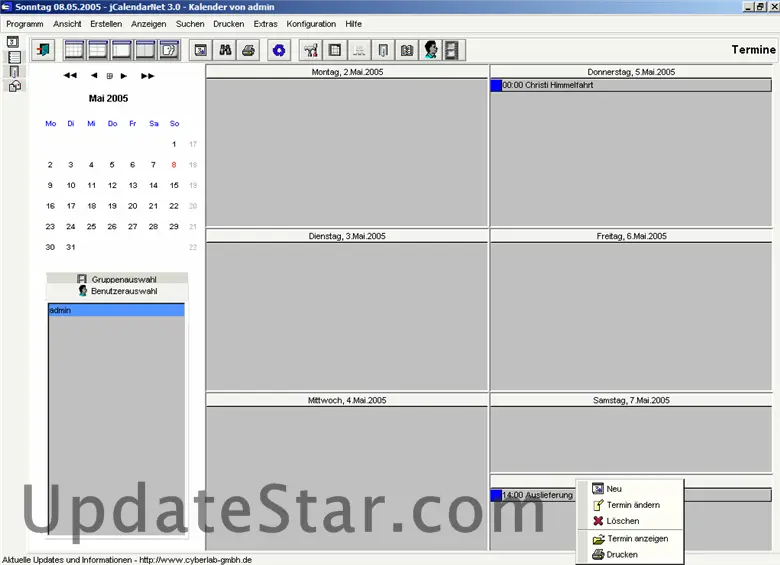Click blue color marker of Auslieferung
This screenshot has width=780, height=565.
[496, 495]
